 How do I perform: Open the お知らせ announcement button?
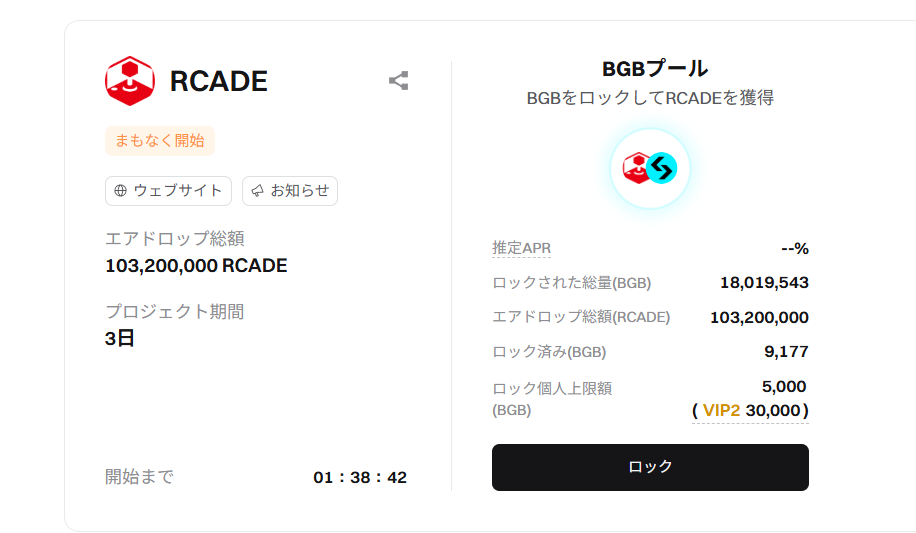pos(290,191)
